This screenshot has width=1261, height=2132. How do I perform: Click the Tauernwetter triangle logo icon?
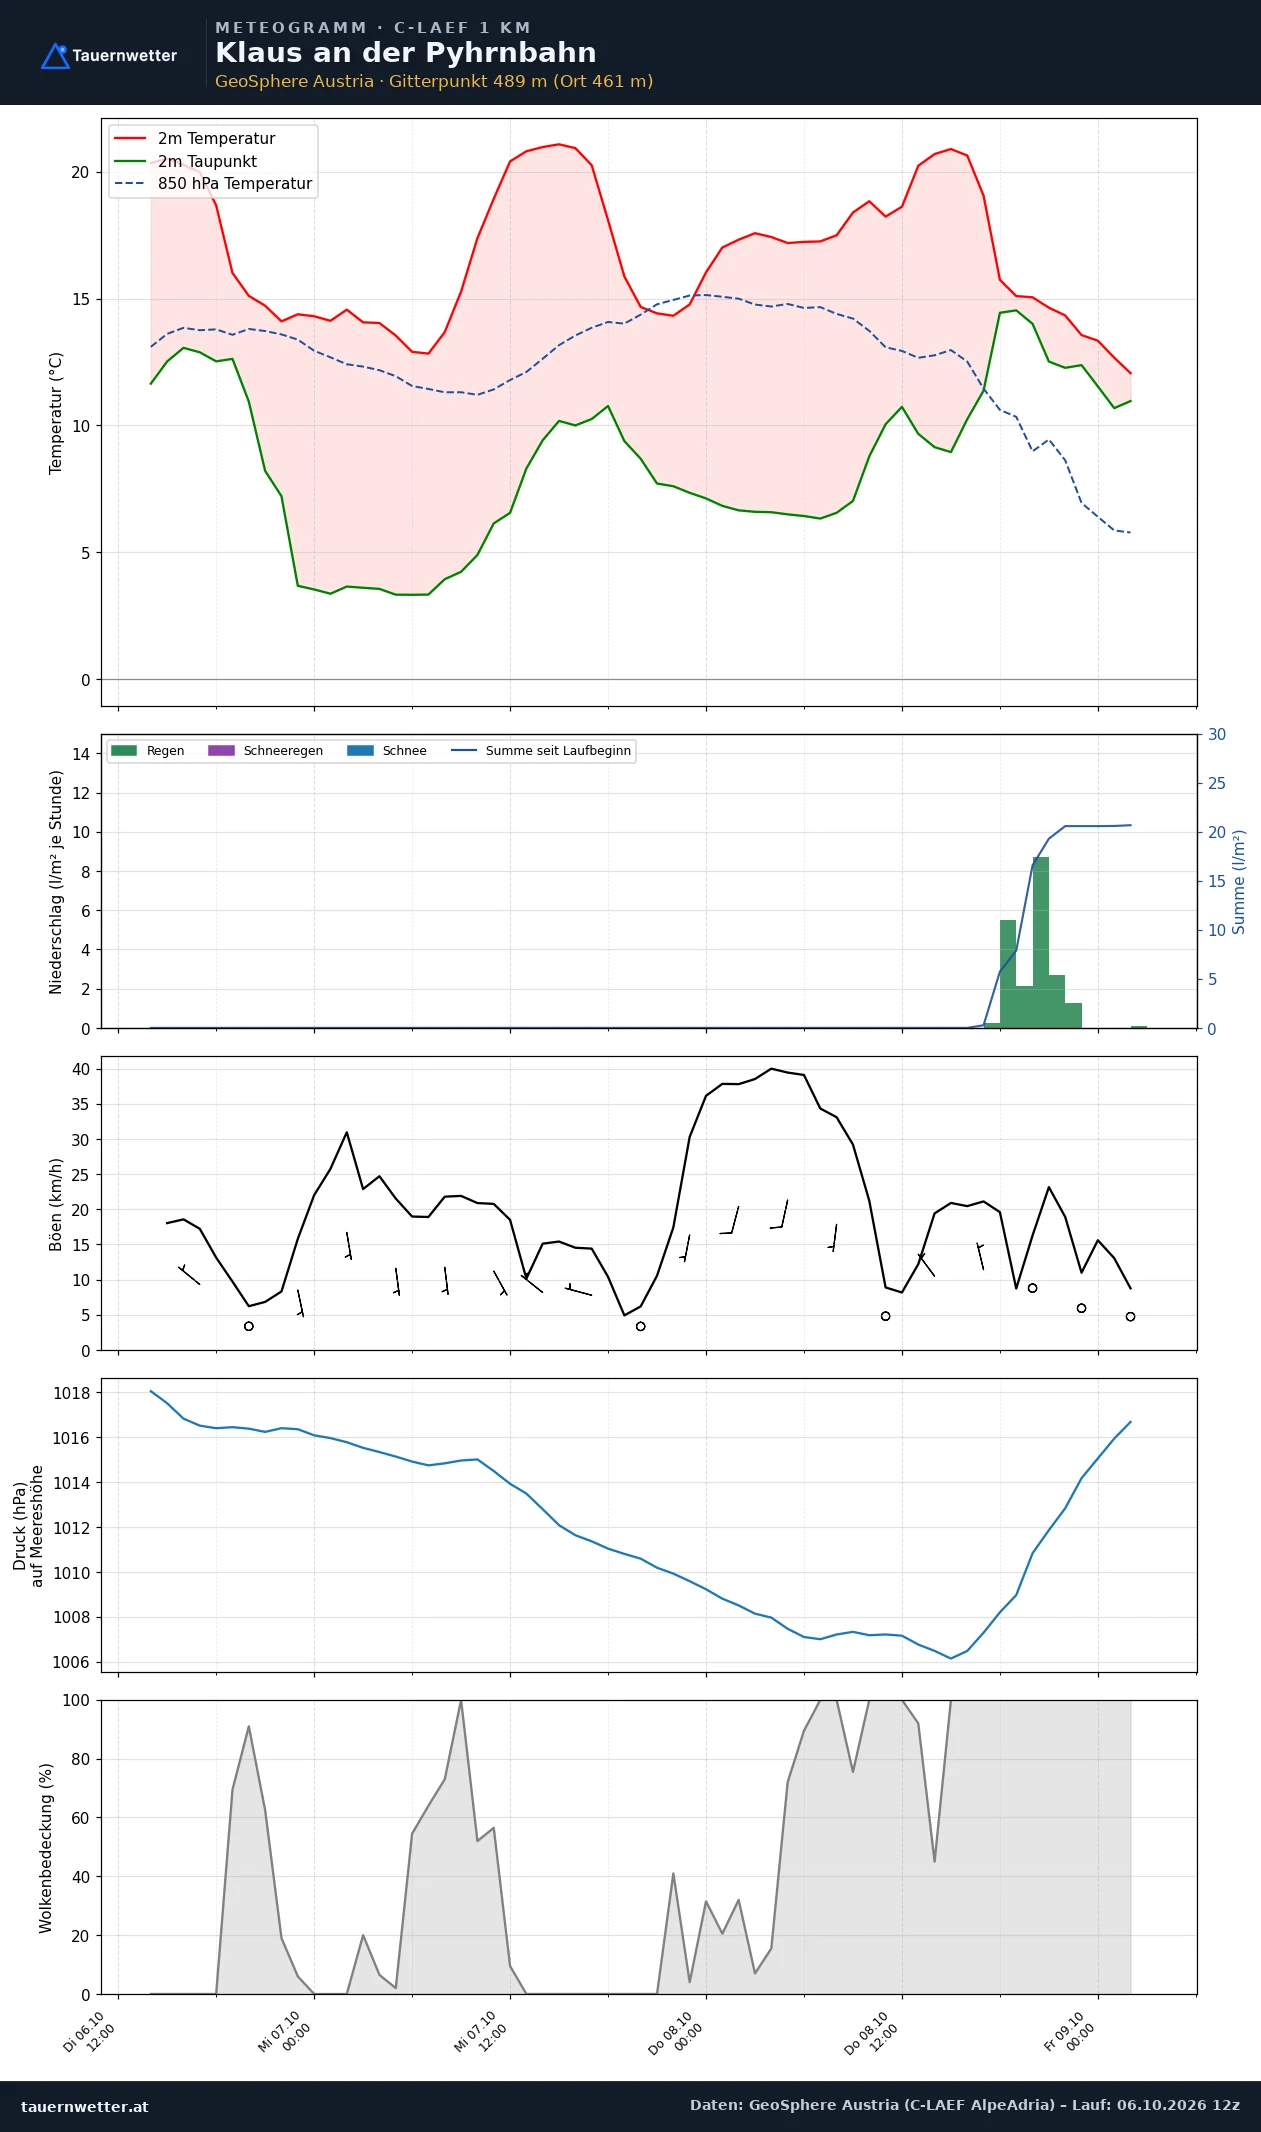[x=55, y=56]
